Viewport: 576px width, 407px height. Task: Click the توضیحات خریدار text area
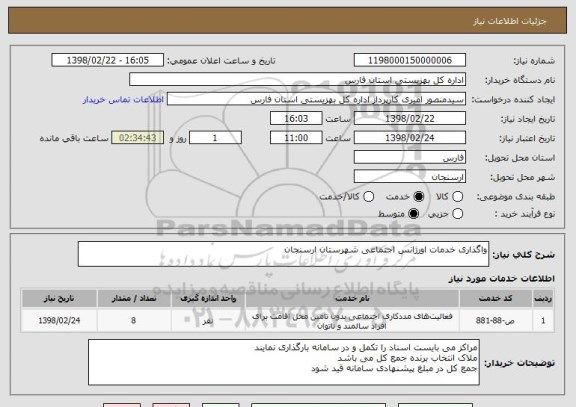[x=284, y=362]
